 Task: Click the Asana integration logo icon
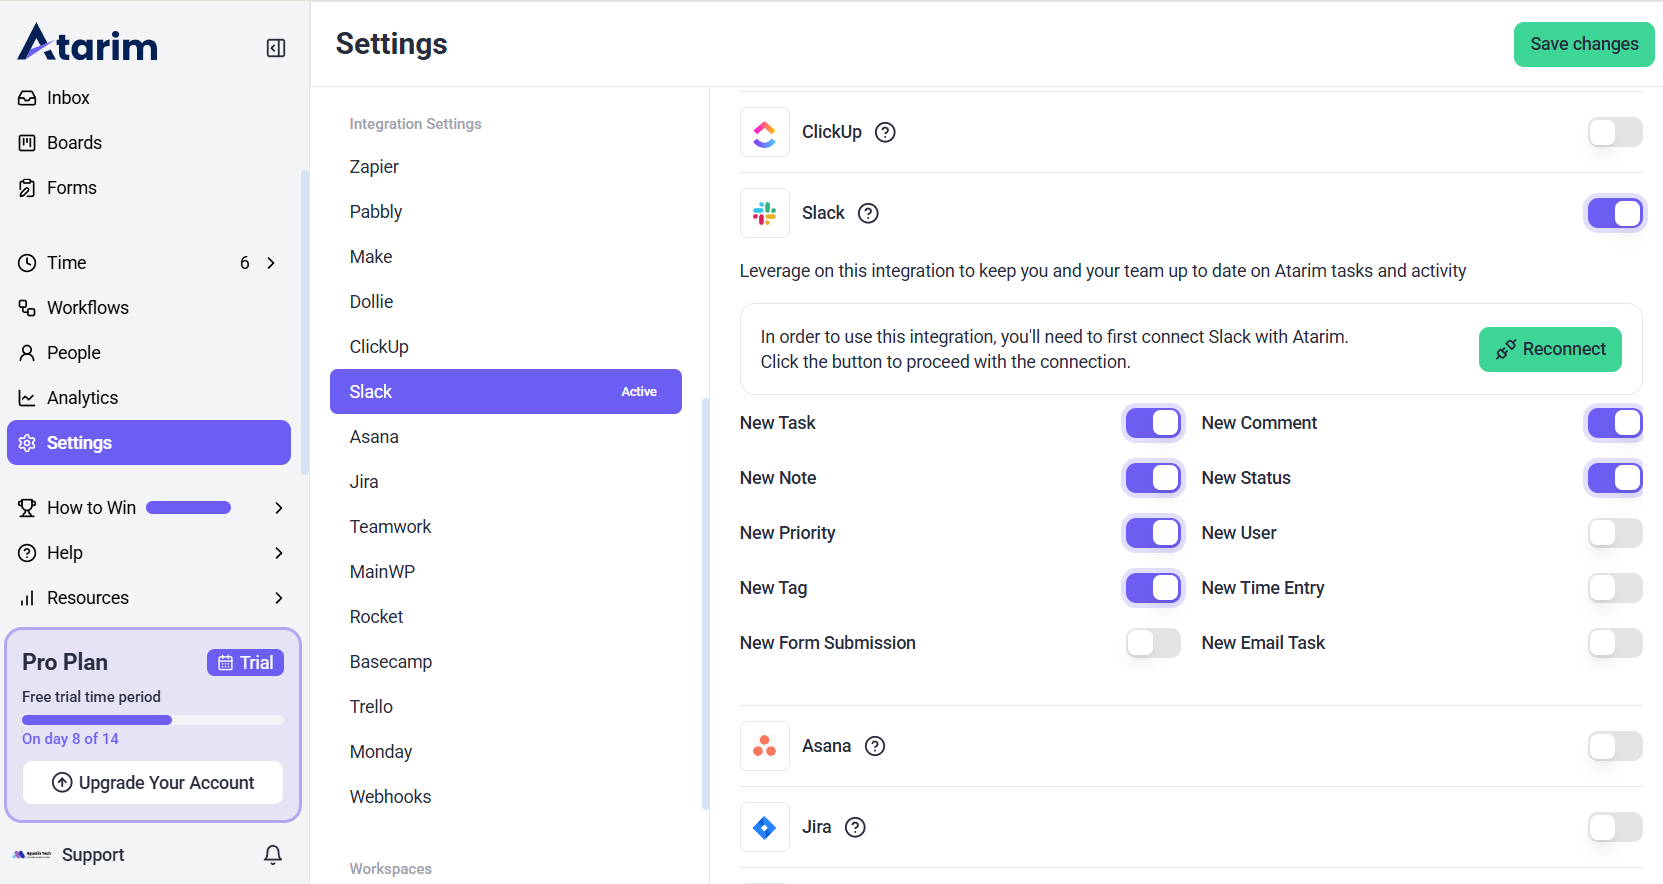coord(765,746)
